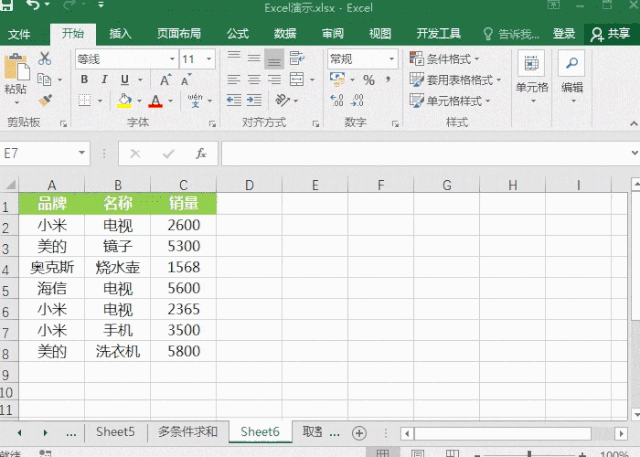Click the Paste clipboard icon

coord(16,67)
